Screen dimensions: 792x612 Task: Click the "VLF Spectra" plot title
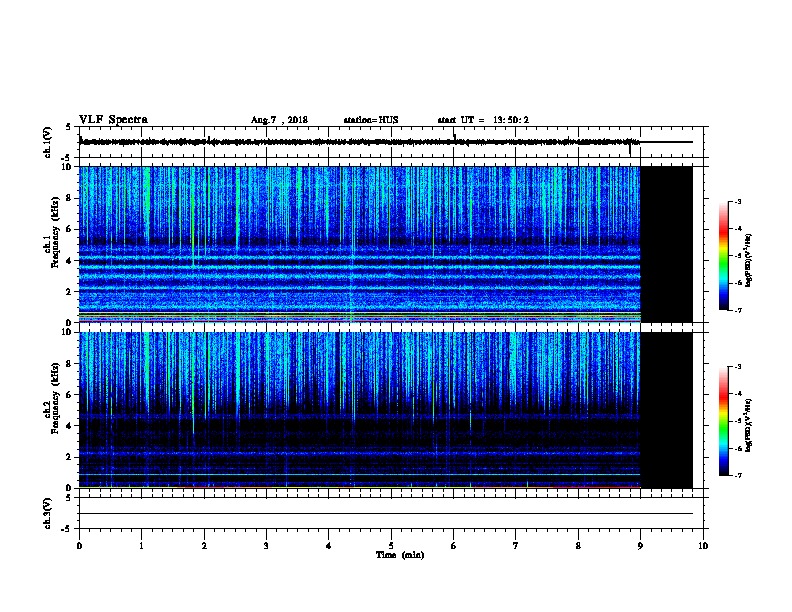pos(113,120)
